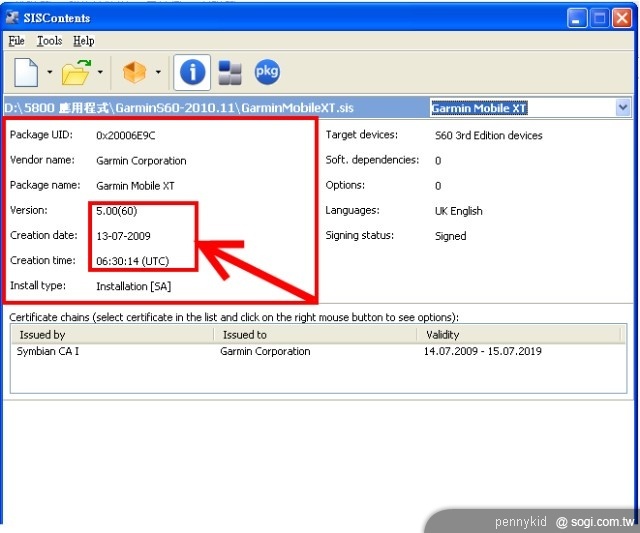Screen dimensions: 640x533
Task: Open the New file dropdown arrow
Action: 50,72
